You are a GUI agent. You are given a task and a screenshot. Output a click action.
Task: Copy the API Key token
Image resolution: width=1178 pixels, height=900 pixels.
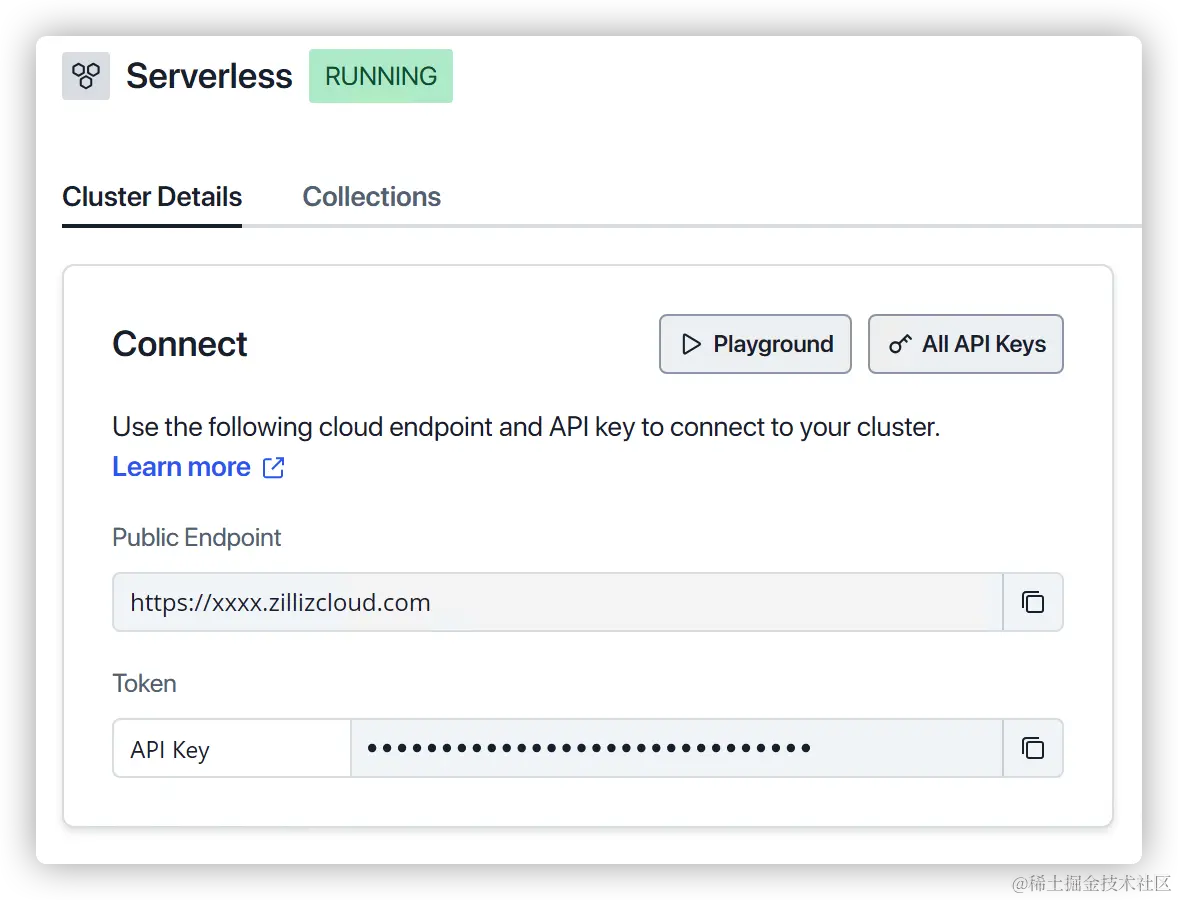(1033, 747)
